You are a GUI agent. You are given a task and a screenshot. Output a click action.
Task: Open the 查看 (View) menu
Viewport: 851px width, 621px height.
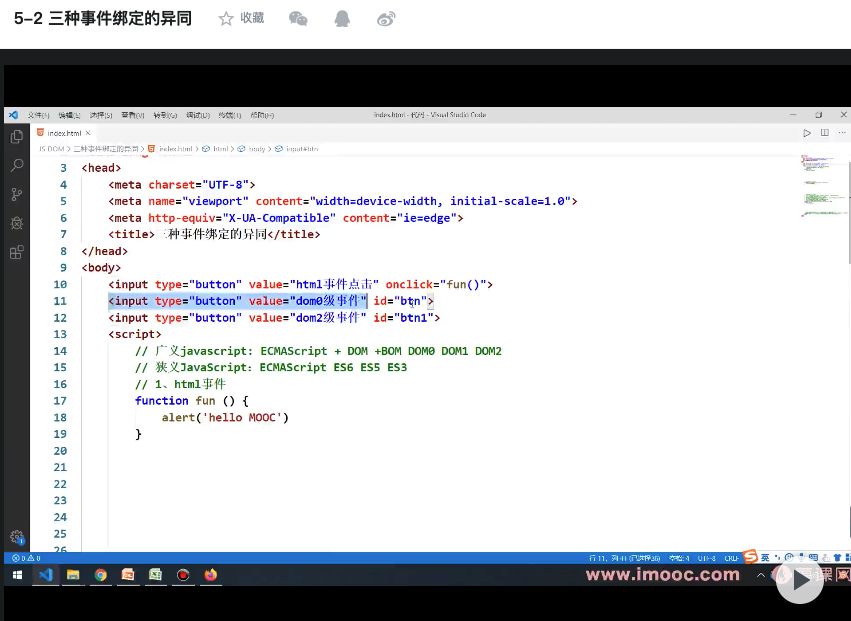pyautogui.click(x=132, y=115)
